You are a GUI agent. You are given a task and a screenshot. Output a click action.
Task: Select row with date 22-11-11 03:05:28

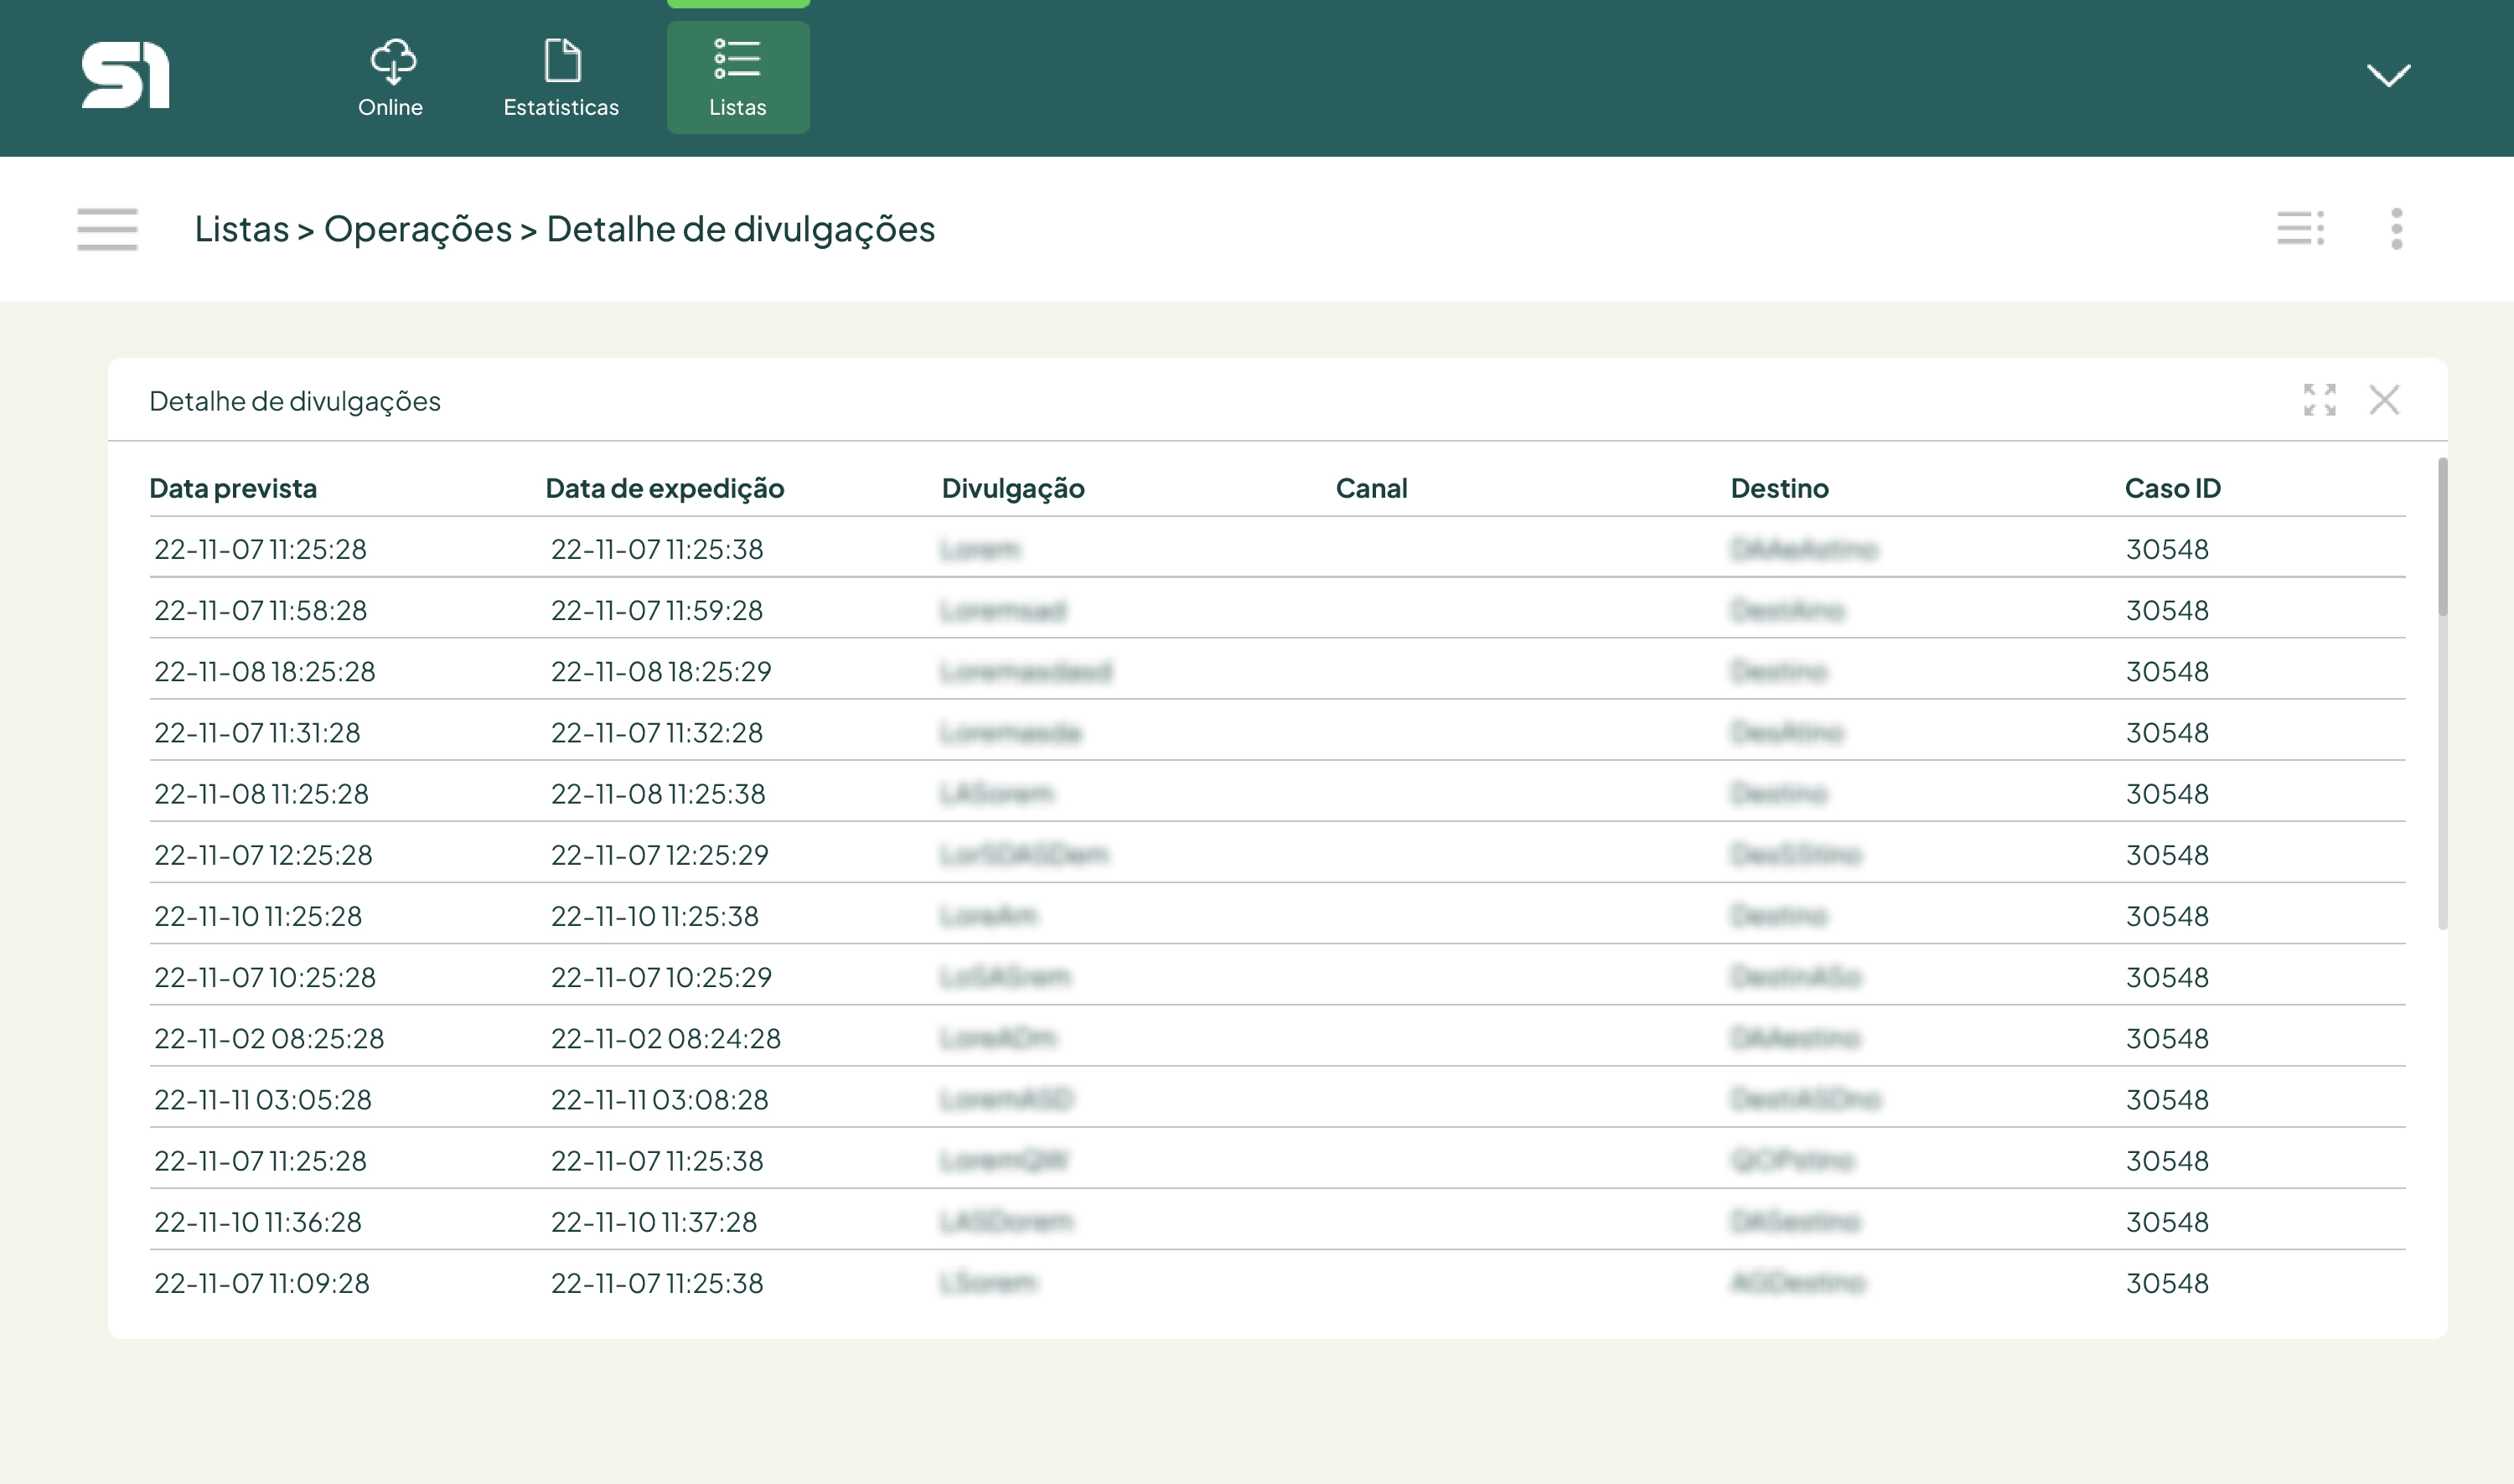tap(263, 1099)
